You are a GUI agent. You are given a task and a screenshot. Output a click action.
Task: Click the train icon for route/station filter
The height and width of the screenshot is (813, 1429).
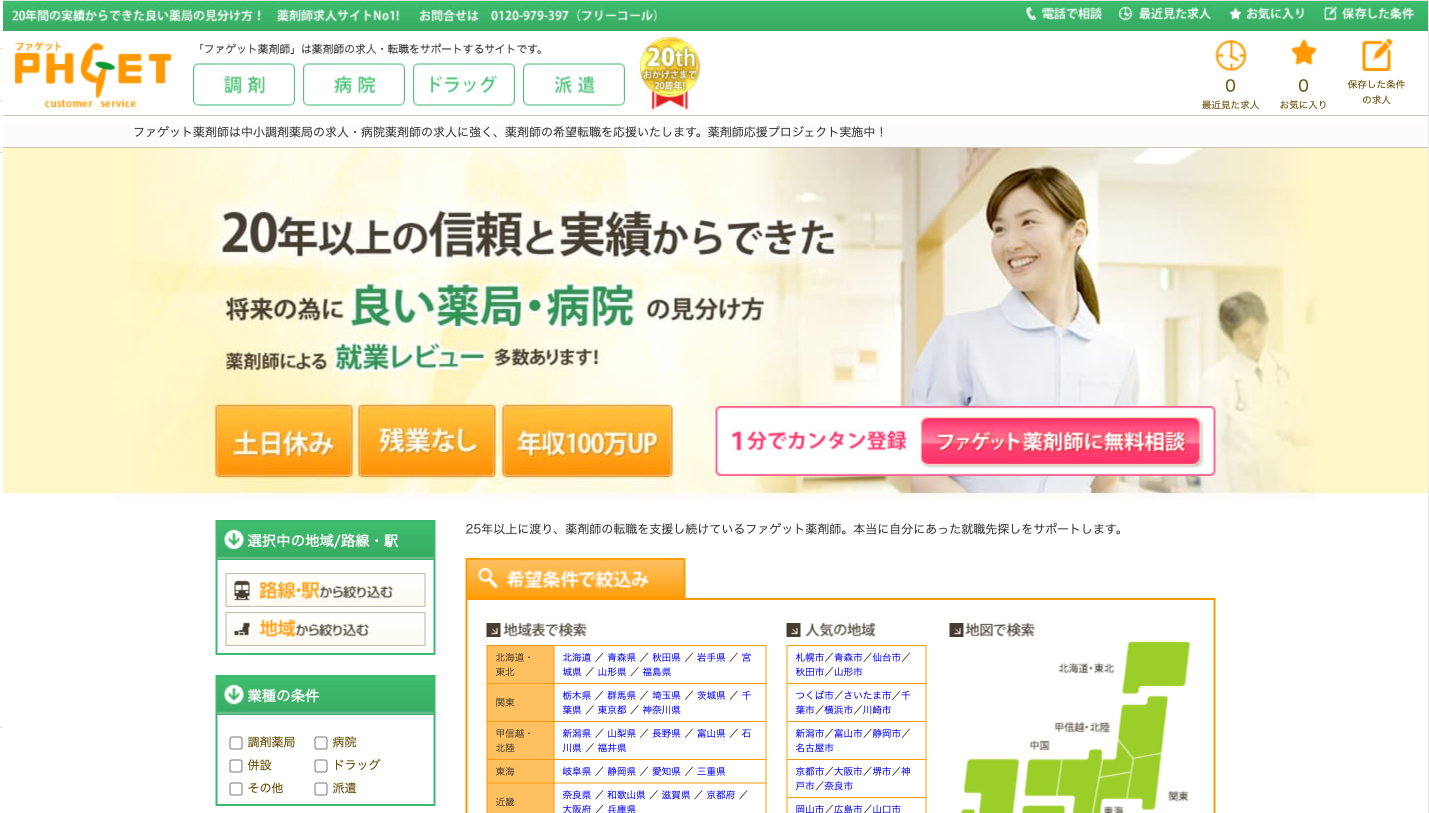[242, 591]
